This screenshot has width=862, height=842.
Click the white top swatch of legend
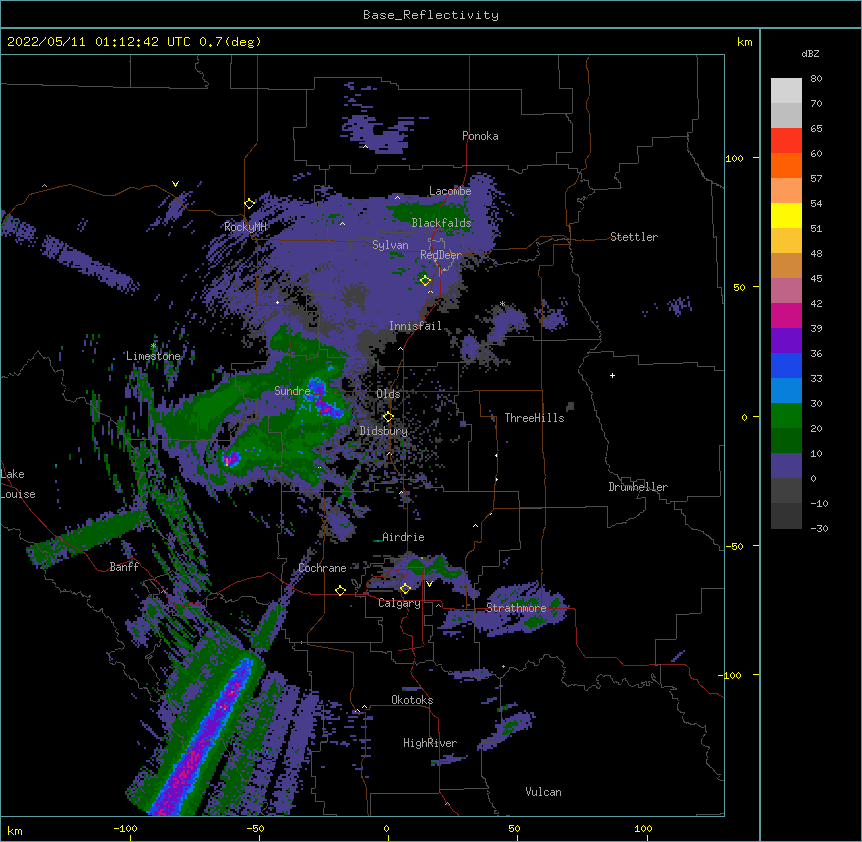(786, 91)
